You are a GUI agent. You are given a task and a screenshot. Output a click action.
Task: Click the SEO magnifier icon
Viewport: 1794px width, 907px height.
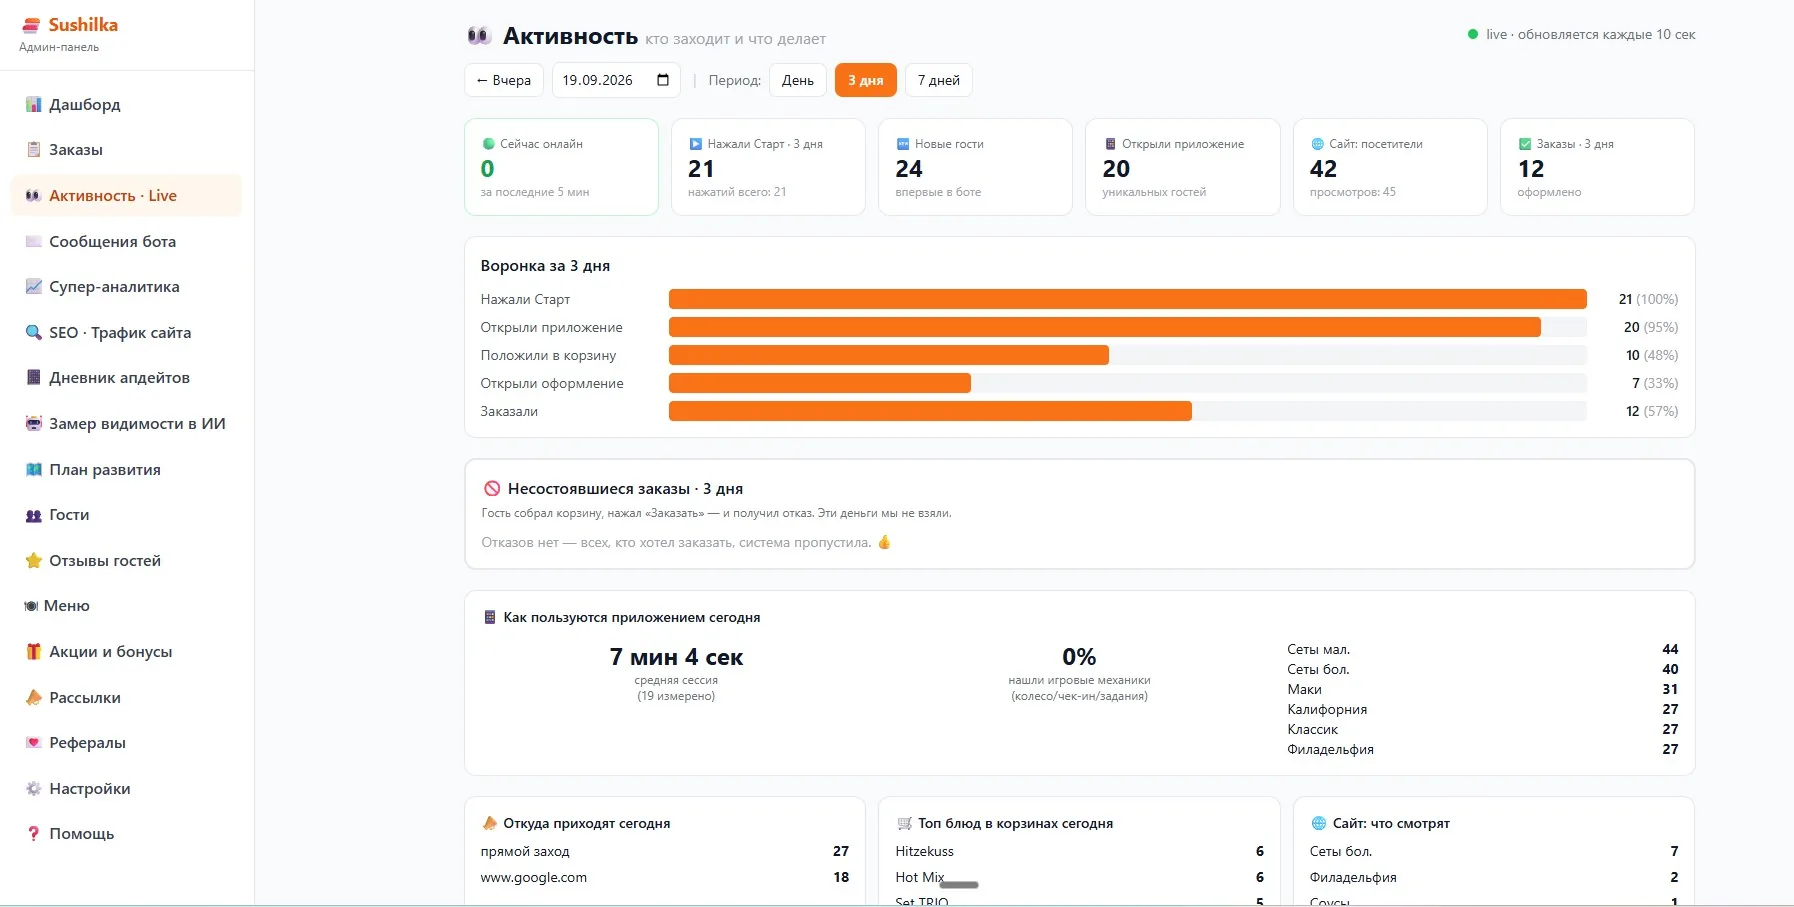click(x=34, y=333)
